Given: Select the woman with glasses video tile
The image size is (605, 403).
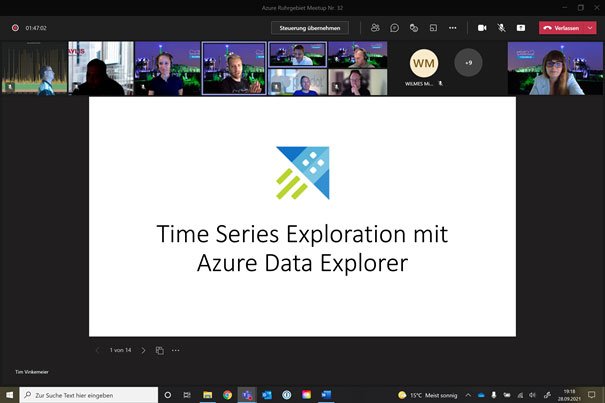Looking at the screenshot, I should tap(555, 68).
